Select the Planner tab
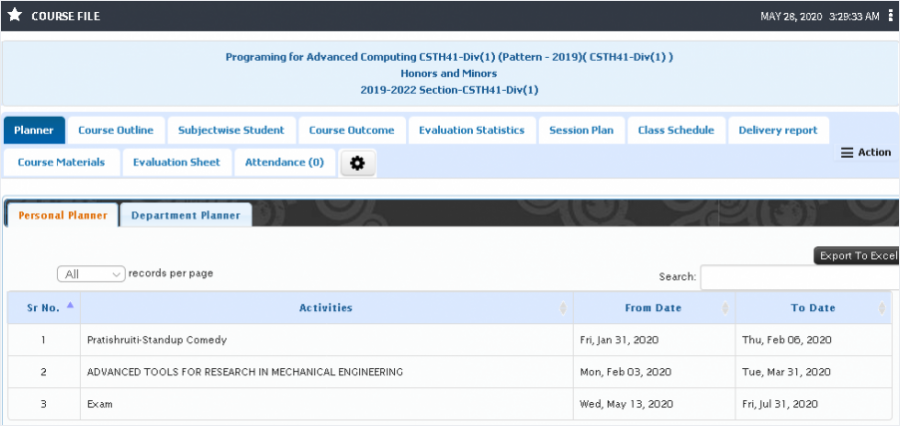The image size is (900, 426). click(34, 130)
